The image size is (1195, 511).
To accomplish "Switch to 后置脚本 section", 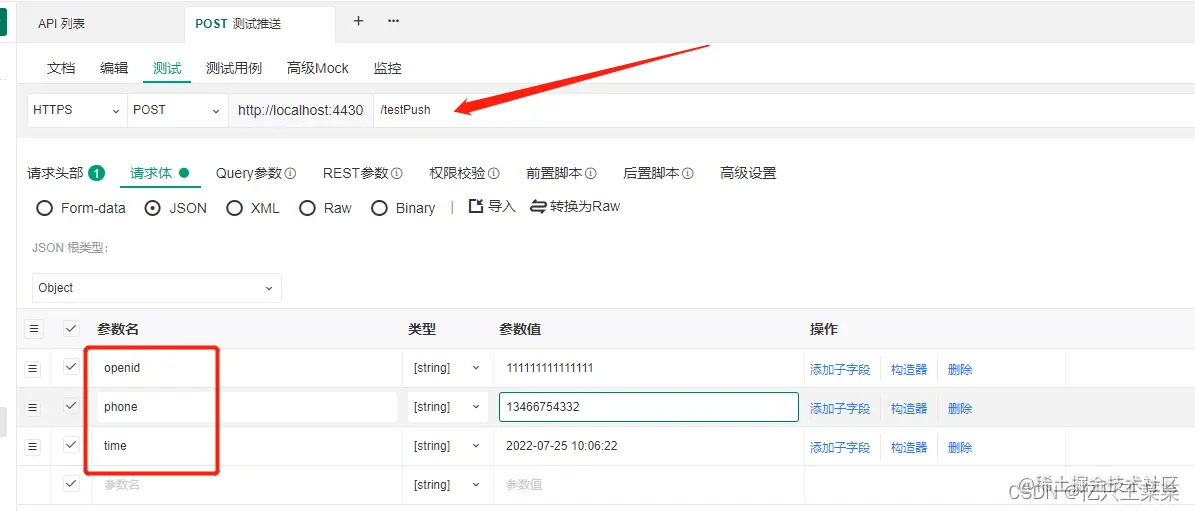I will click(x=652, y=173).
